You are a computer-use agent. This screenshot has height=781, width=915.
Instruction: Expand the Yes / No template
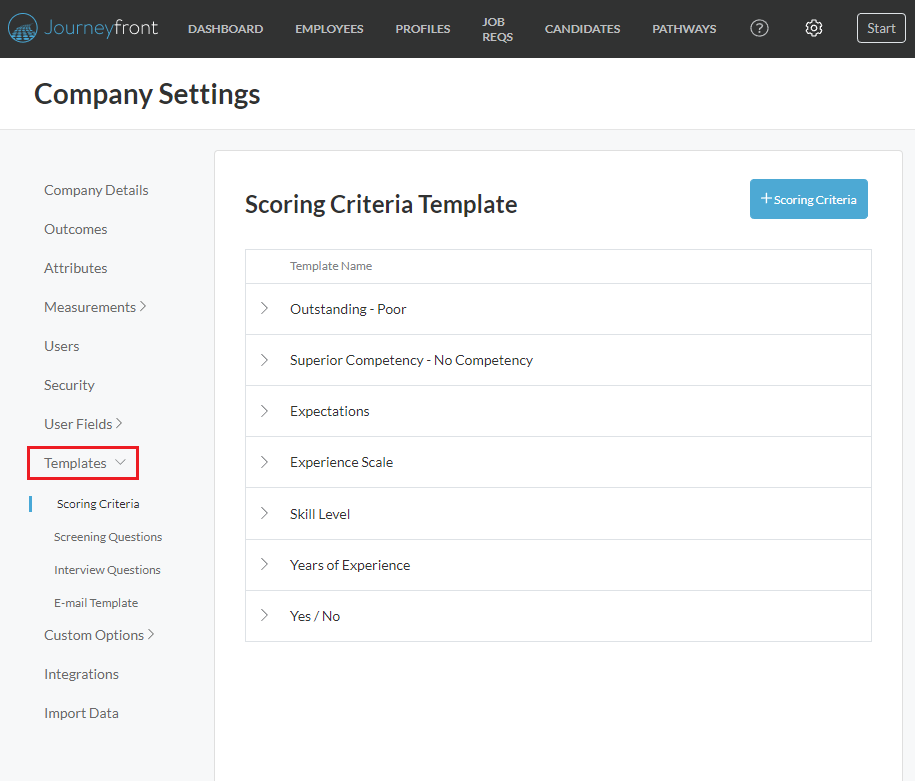coord(263,615)
